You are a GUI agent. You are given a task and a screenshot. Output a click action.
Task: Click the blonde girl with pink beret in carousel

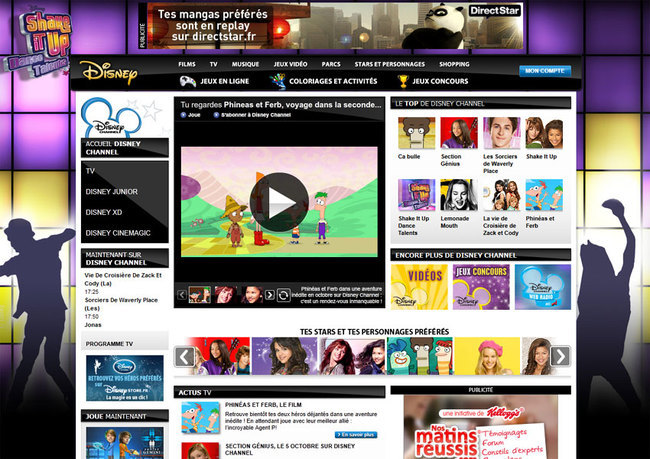click(488, 356)
